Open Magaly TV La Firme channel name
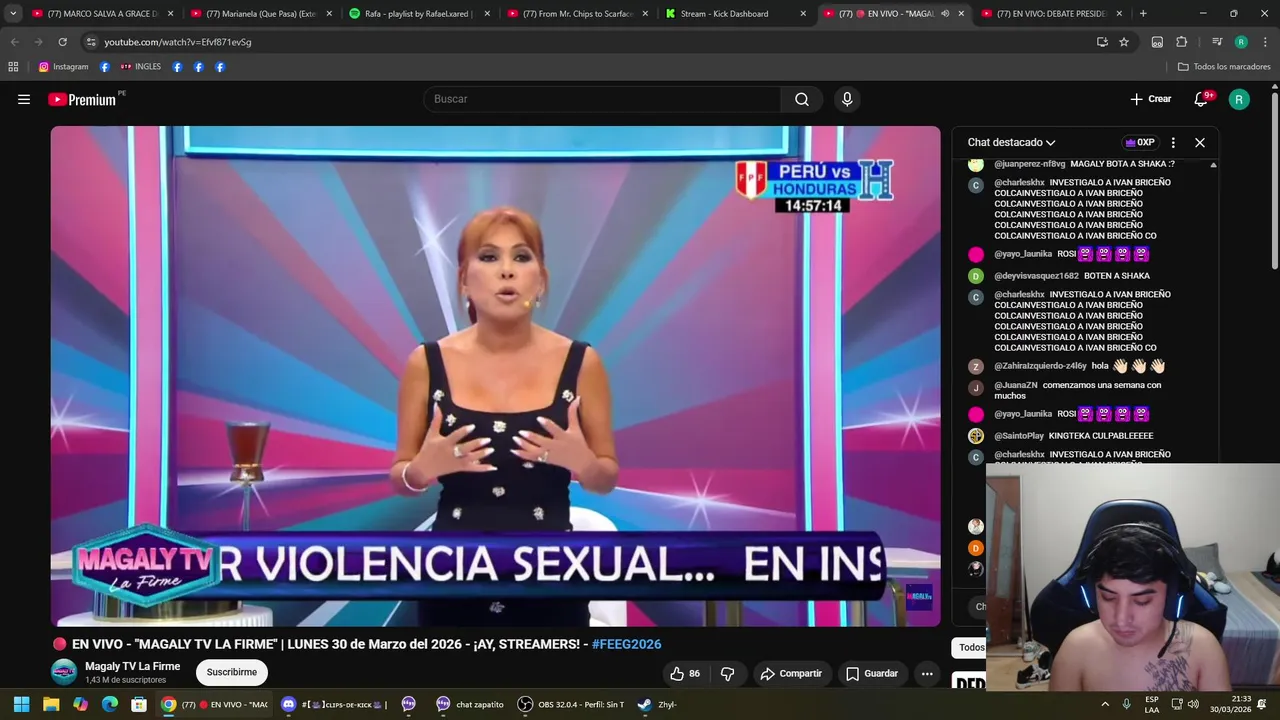The width and height of the screenshot is (1280, 720). pos(132,666)
